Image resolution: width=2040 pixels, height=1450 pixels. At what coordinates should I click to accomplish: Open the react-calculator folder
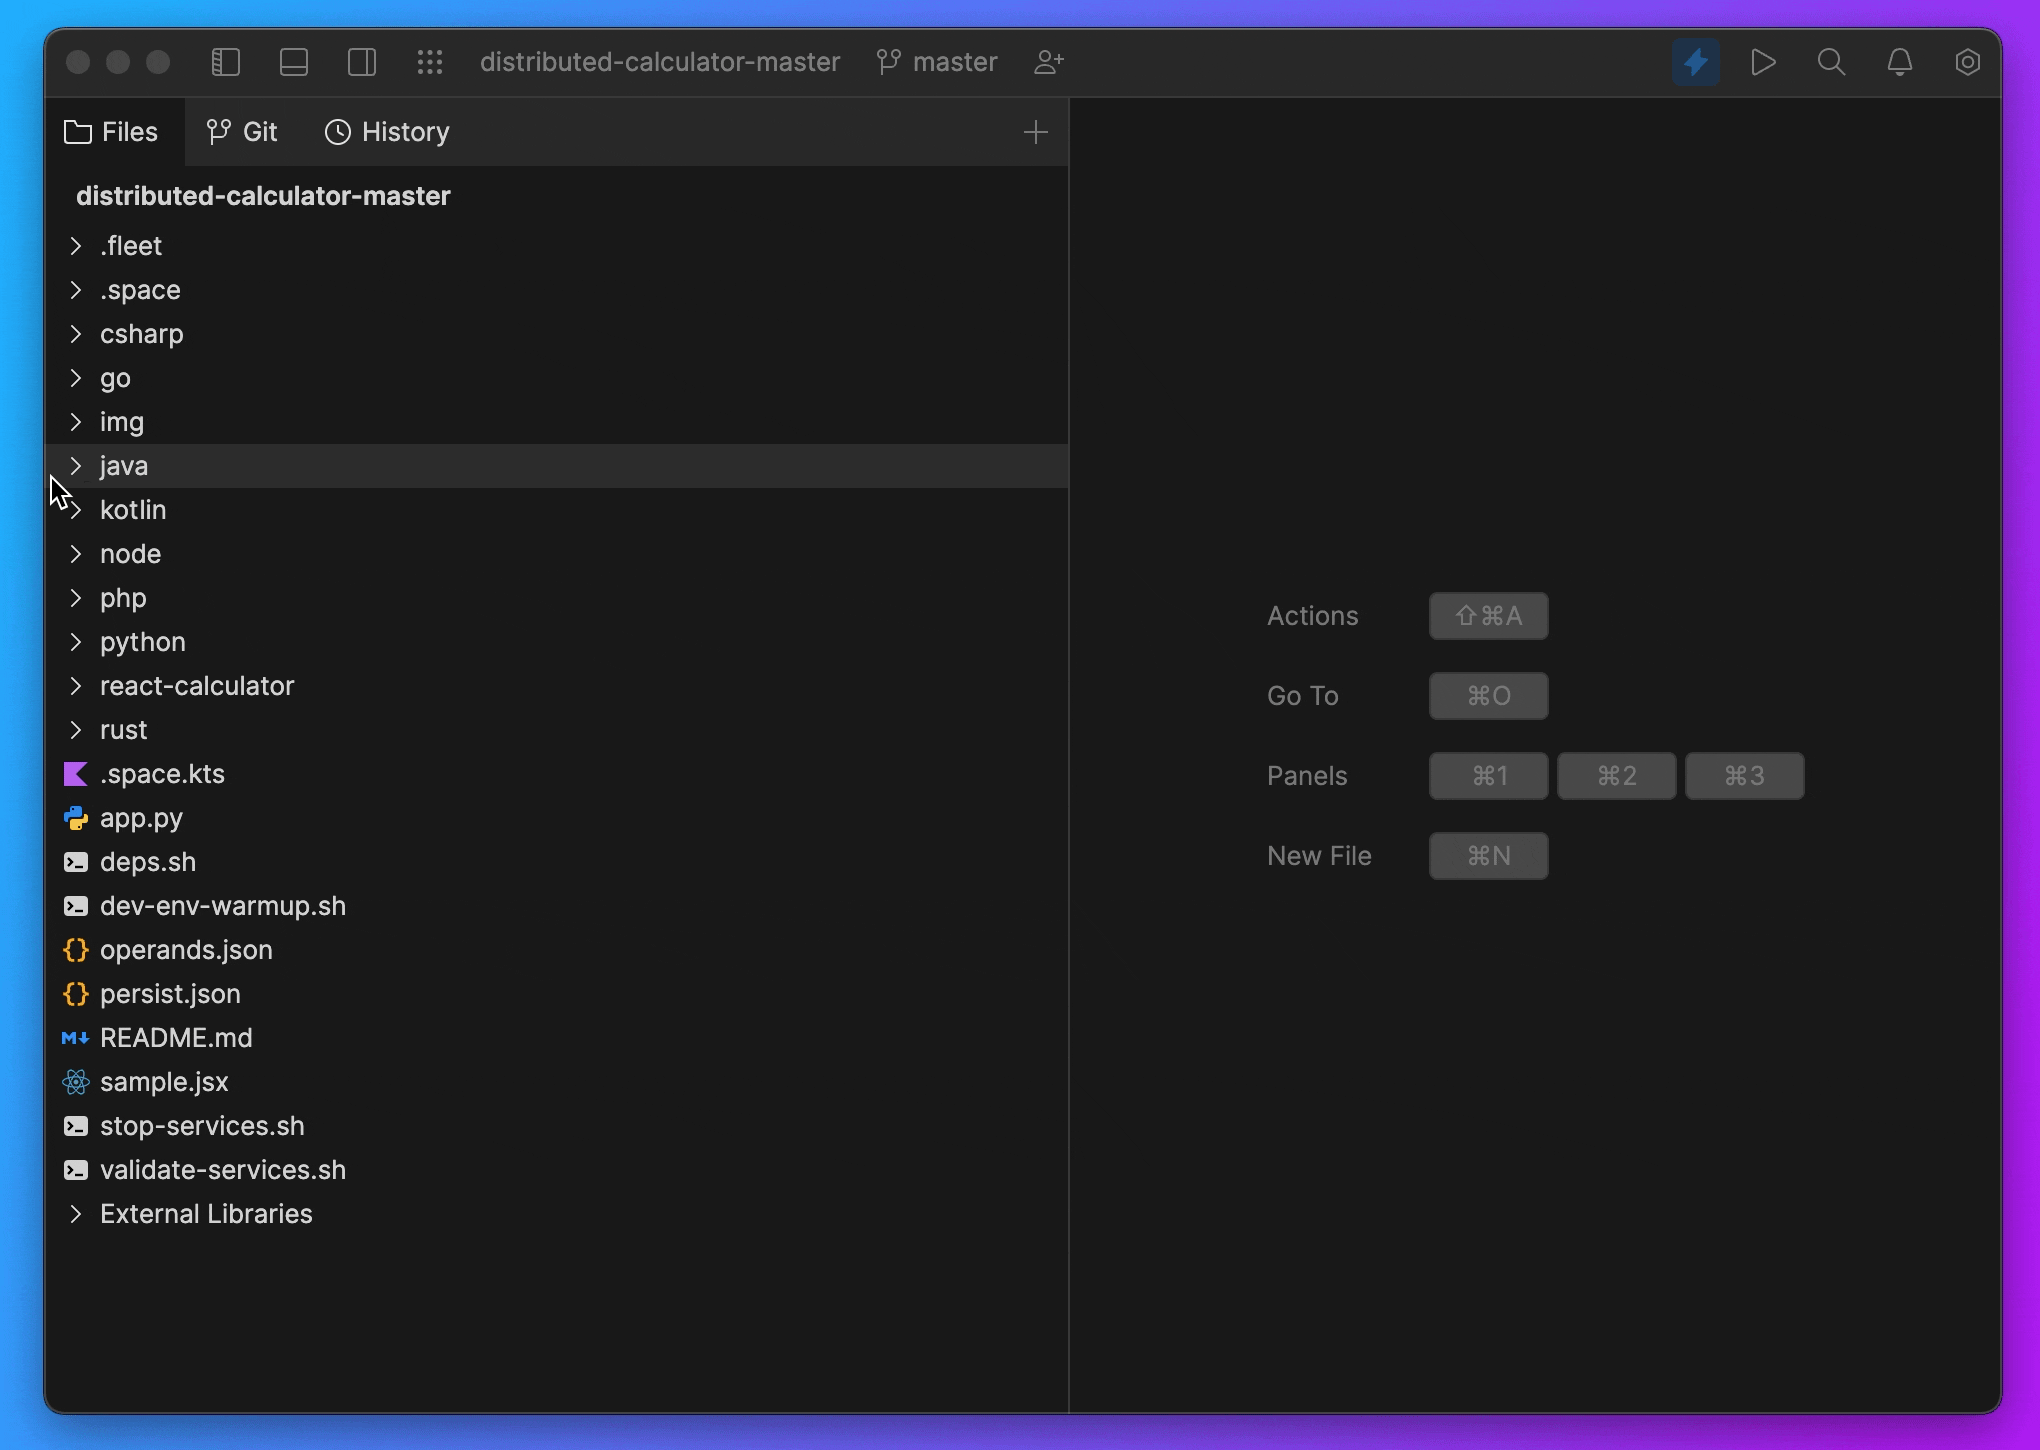coord(196,686)
